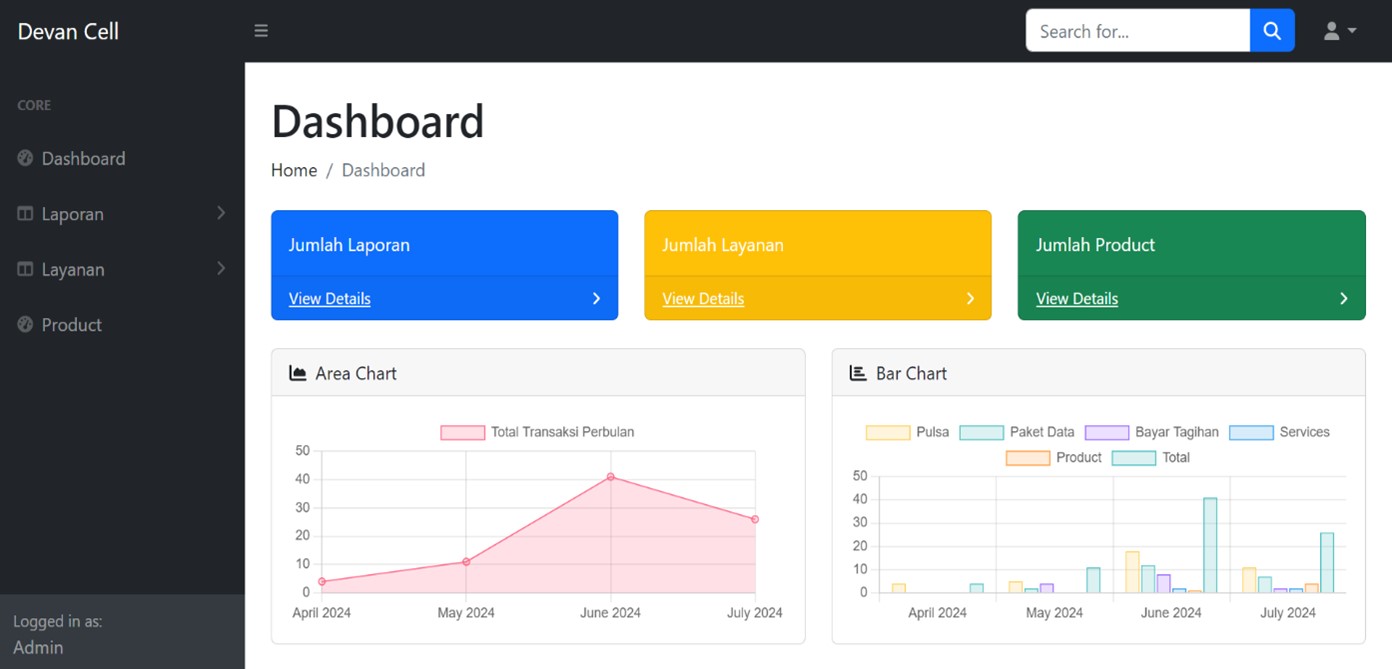Click the arrow on Jumlah Laporan card
Screen dimensions: 1392x669
[596, 298]
